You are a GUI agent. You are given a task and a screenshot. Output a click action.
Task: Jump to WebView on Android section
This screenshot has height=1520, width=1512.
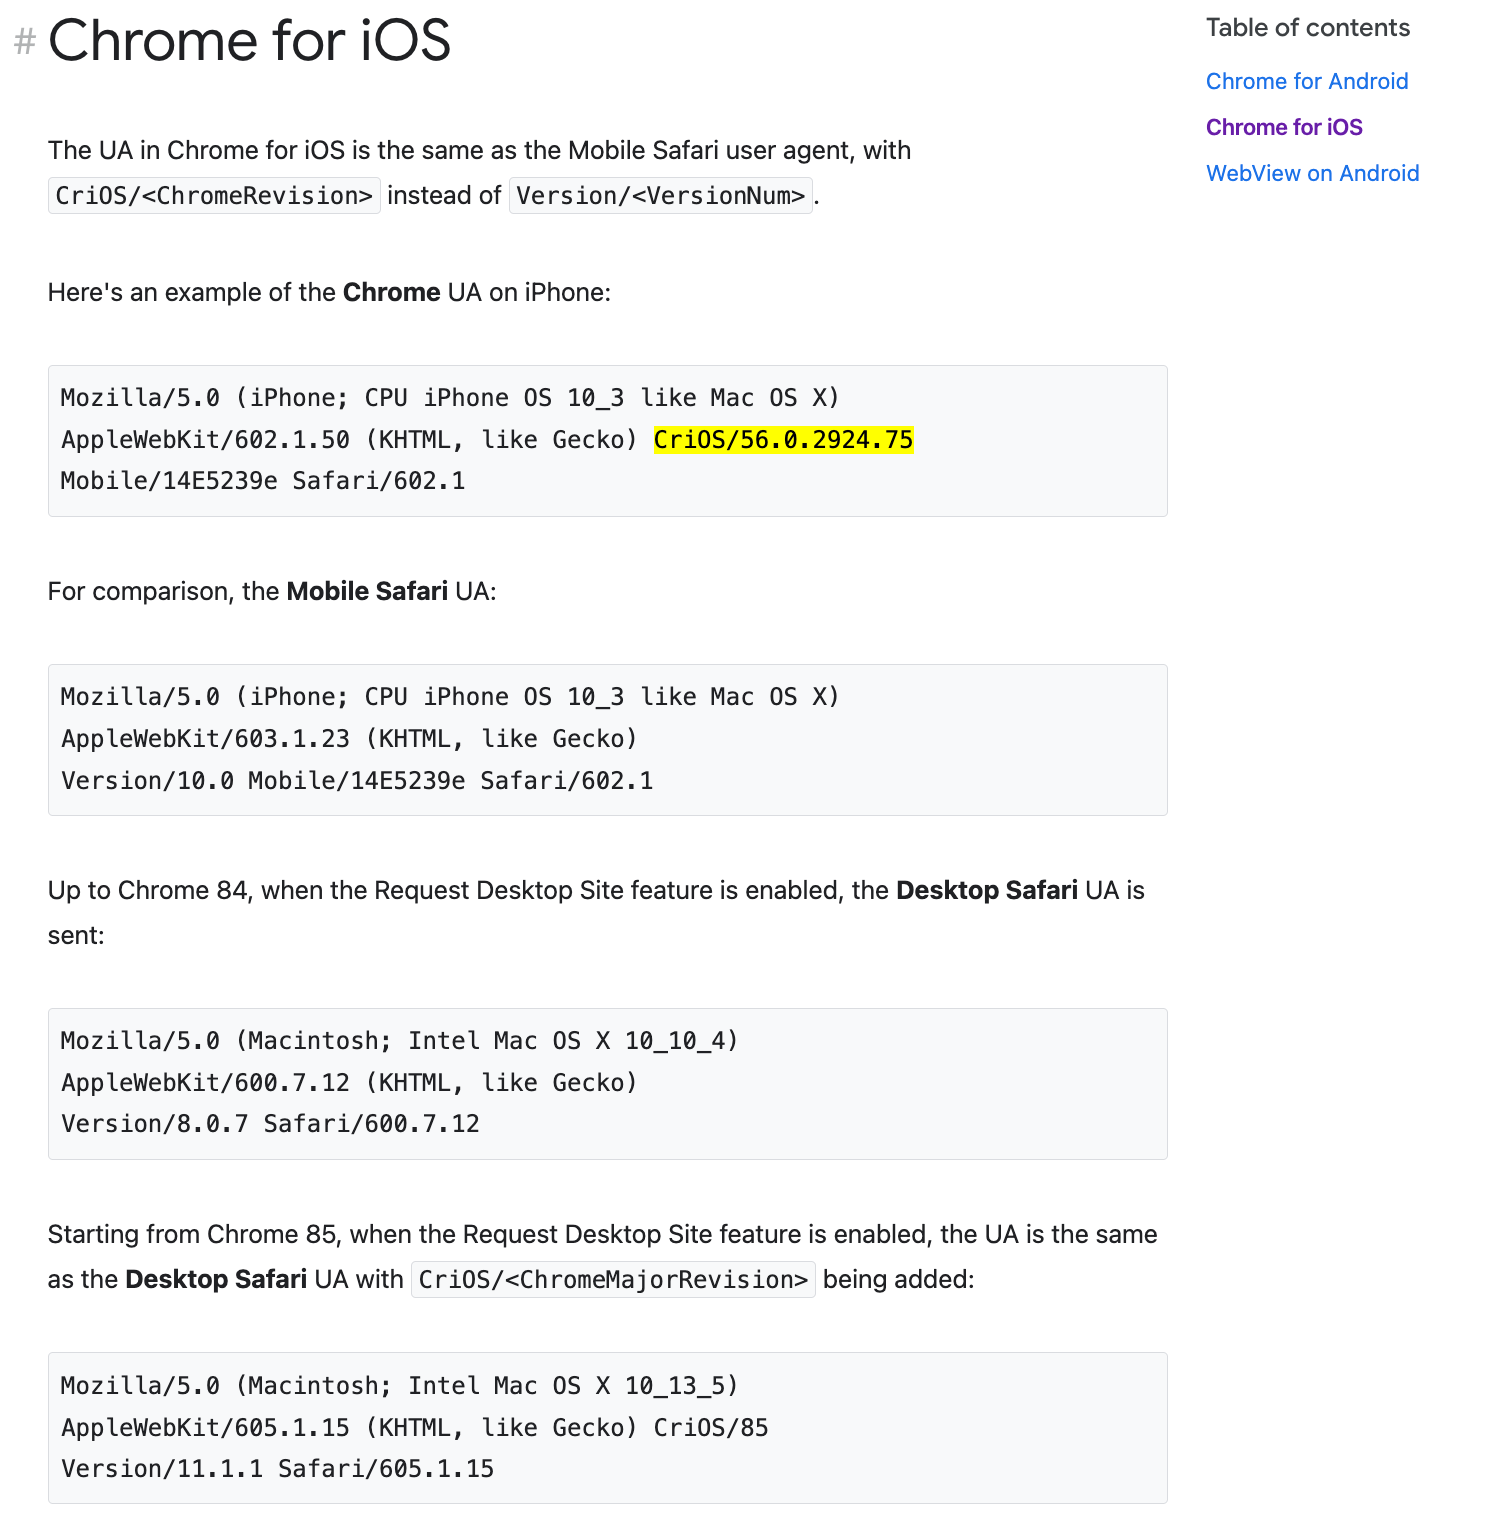1312,173
